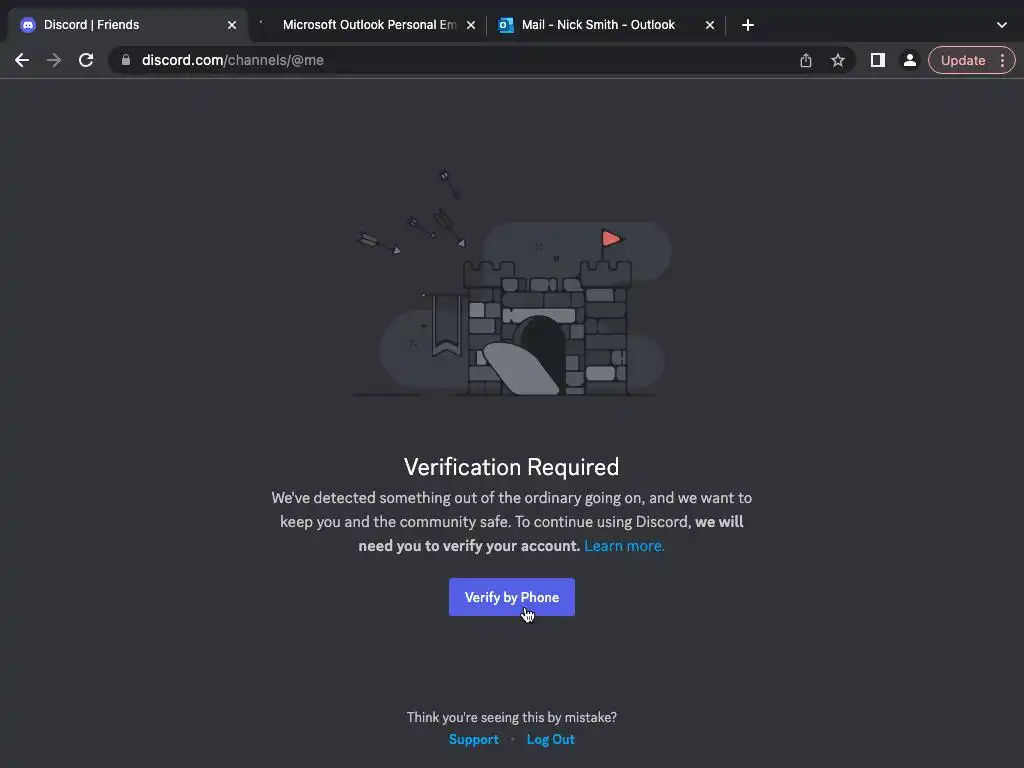Screen dimensions: 1024x768
Task: Open Chrome three-dot menu
Action: (x=1002, y=60)
